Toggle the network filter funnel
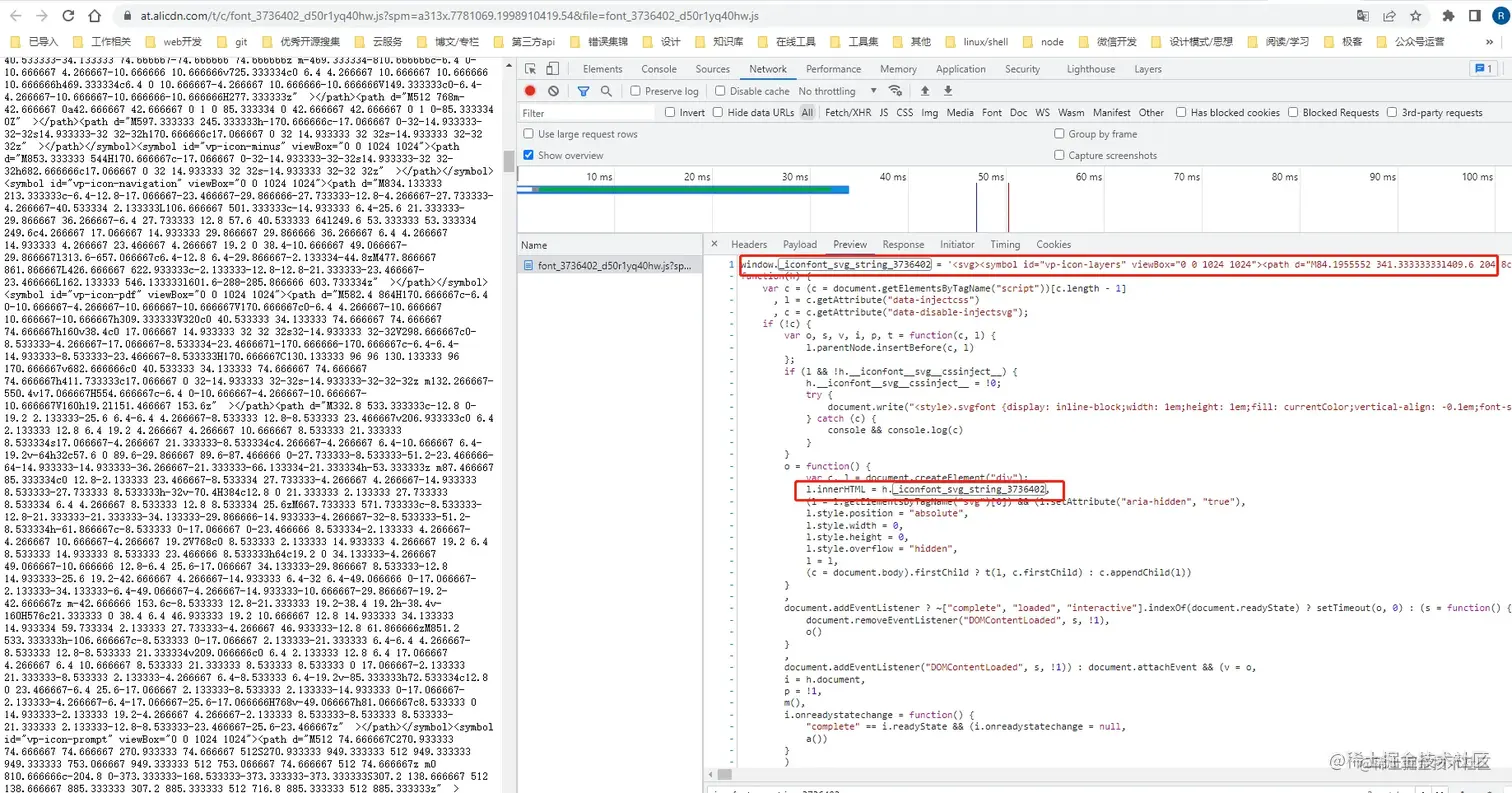 tap(584, 91)
